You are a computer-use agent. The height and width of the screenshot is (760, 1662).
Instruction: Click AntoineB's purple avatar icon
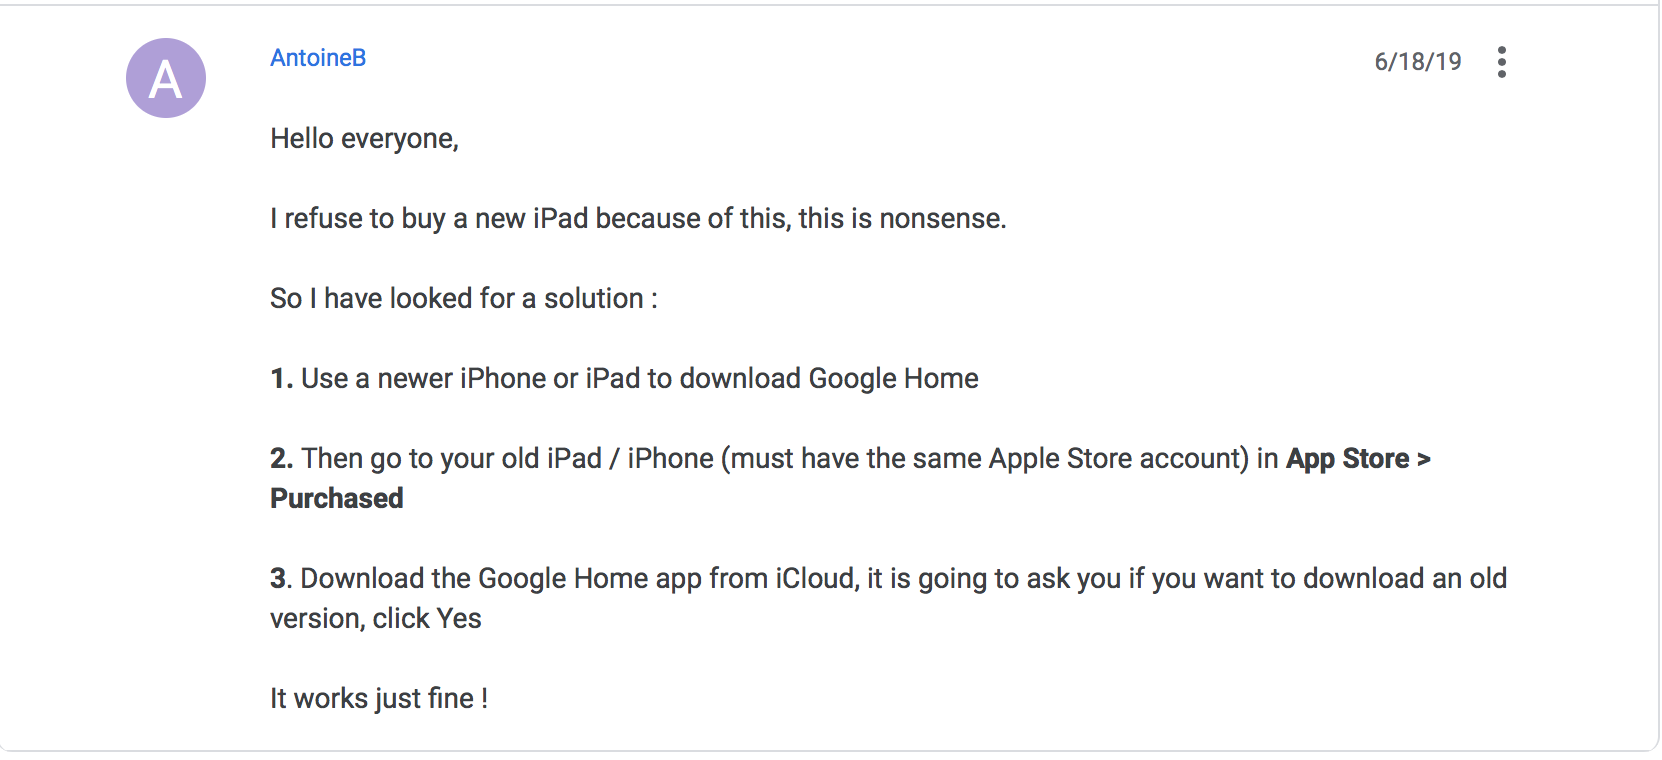click(166, 78)
